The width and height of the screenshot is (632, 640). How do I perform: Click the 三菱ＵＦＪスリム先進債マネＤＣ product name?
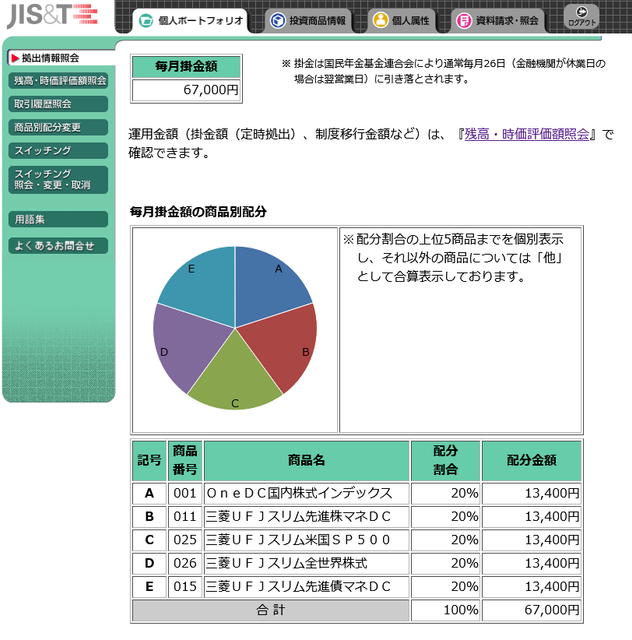298,587
